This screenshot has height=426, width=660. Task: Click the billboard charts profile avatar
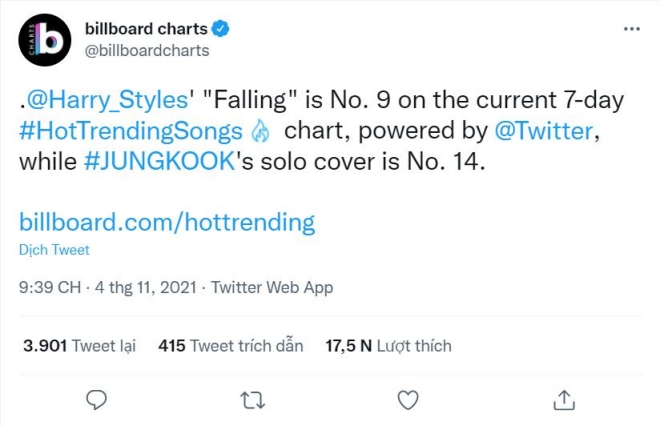click(45, 40)
